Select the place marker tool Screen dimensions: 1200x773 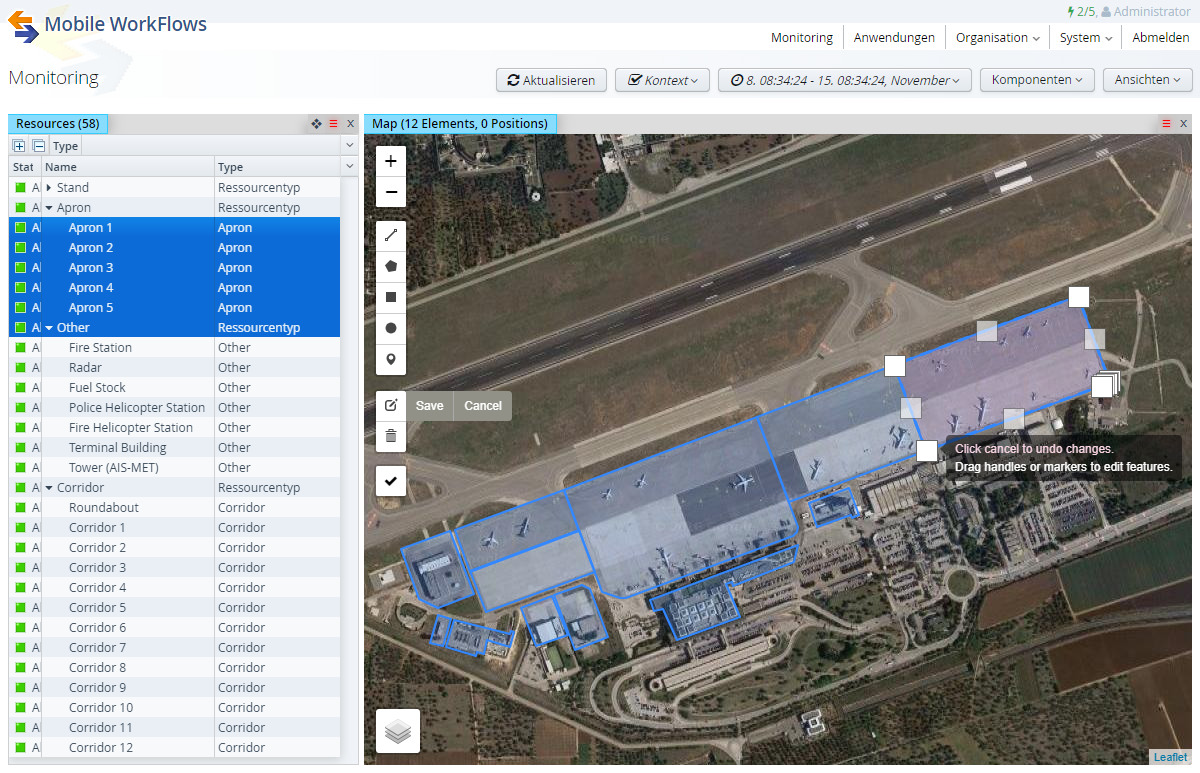(391, 359)
